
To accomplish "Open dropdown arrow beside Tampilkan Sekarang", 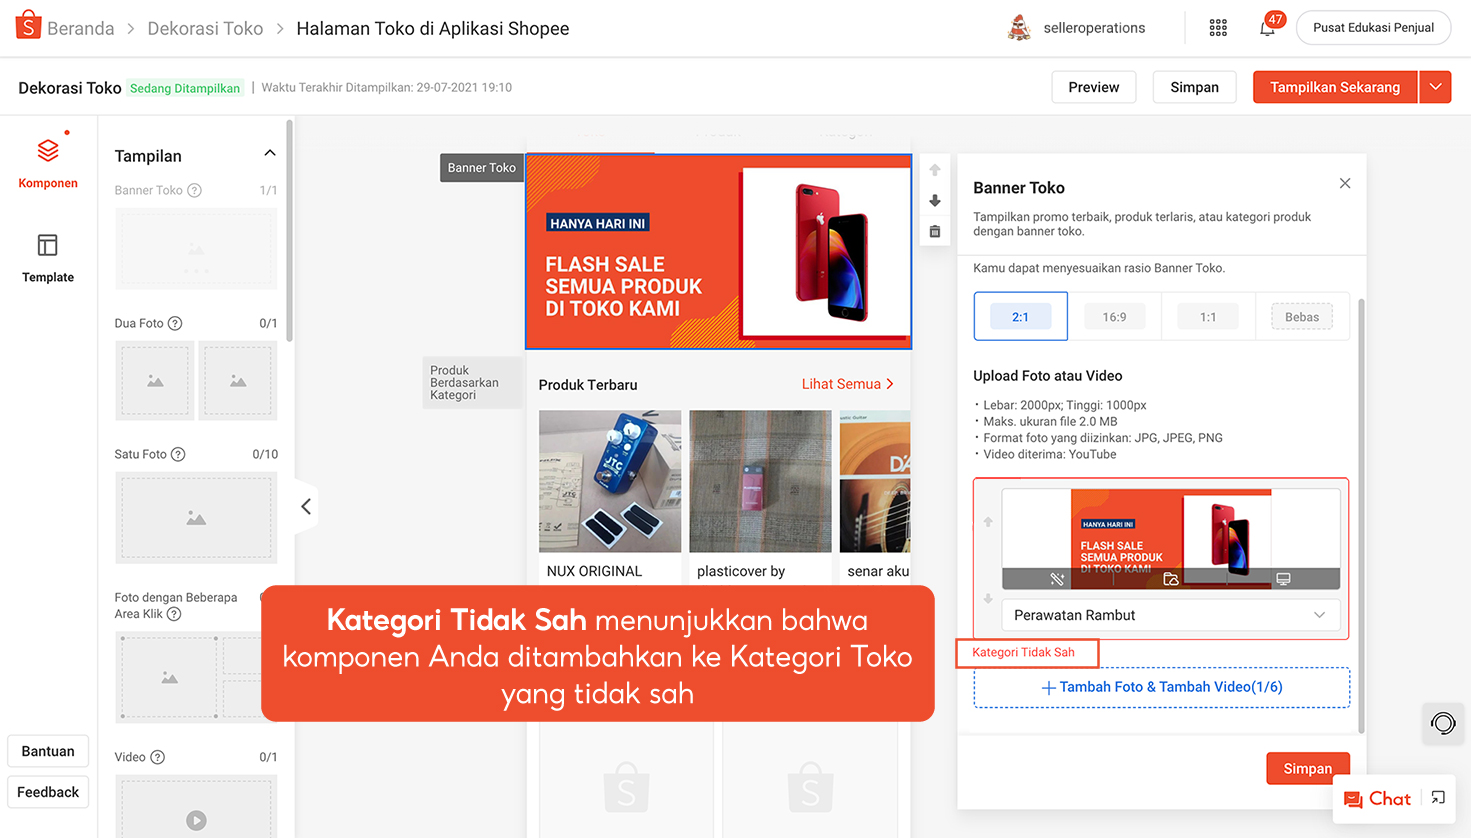I will [1435, 87].
